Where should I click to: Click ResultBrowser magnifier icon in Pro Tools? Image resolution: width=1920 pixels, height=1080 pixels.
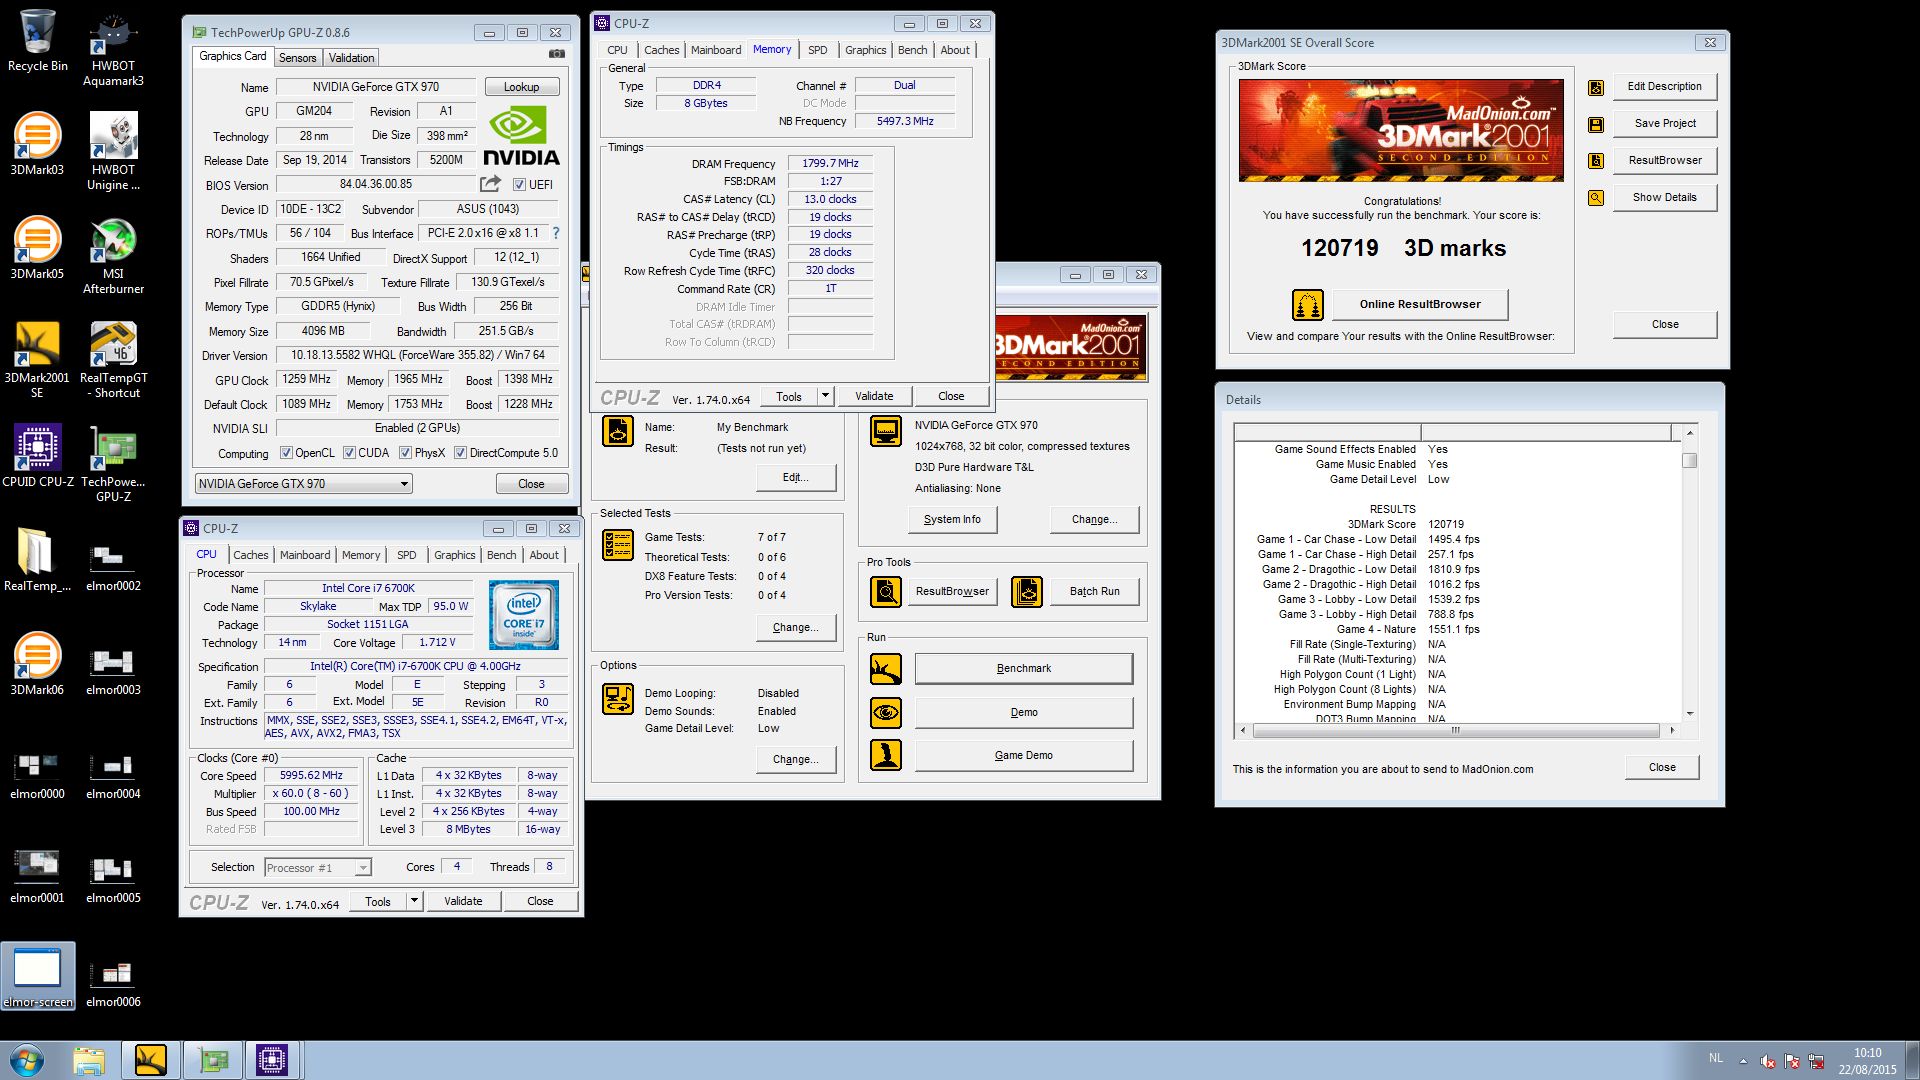[885, 591]
